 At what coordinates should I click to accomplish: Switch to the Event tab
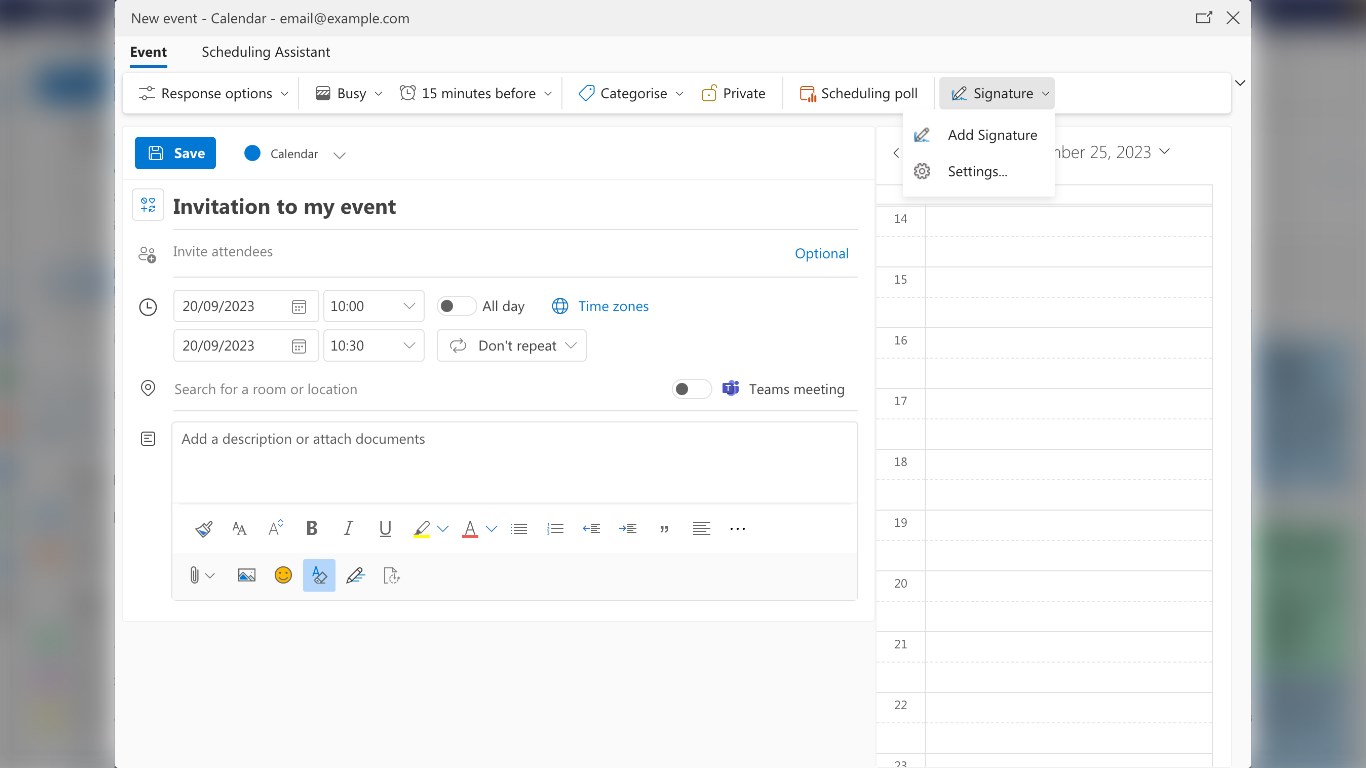[148, 52]
